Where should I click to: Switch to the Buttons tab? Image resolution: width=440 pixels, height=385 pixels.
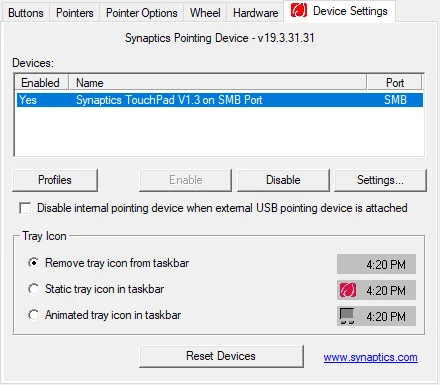point(26,13)
